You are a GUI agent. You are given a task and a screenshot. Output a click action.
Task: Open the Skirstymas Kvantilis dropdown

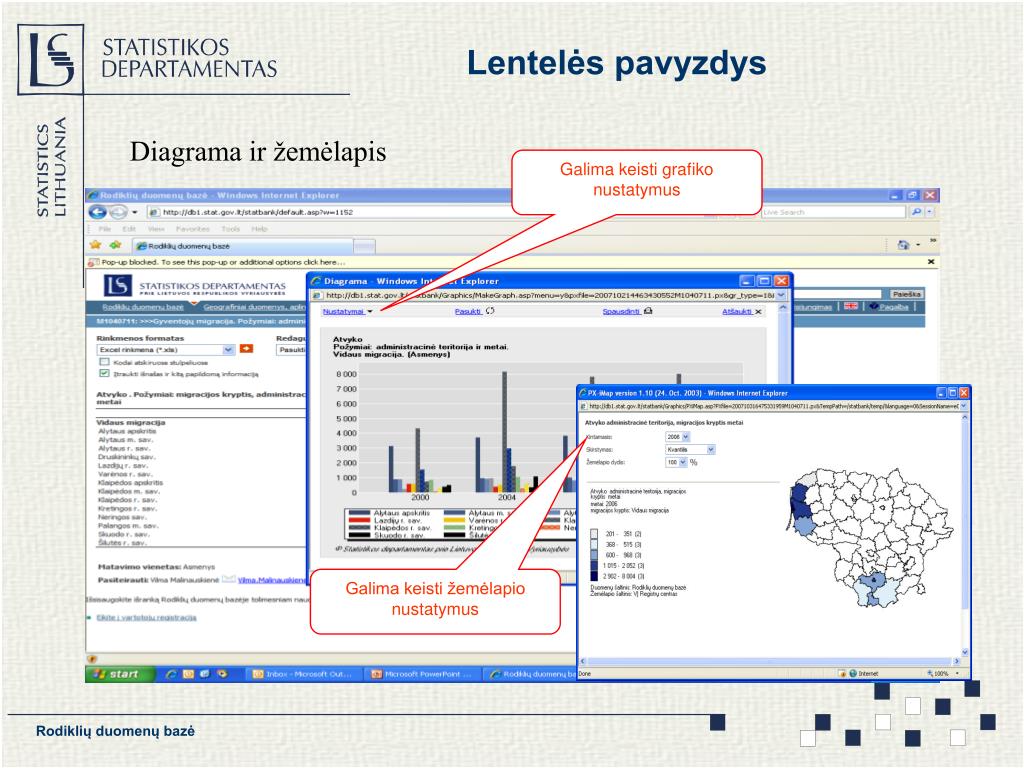711,449
